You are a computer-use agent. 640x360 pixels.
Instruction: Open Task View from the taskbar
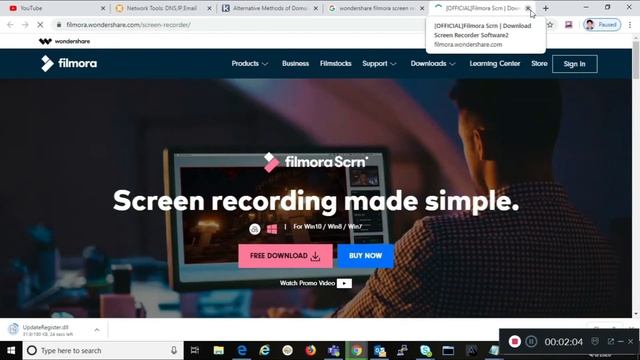click(x=195, y=351)
